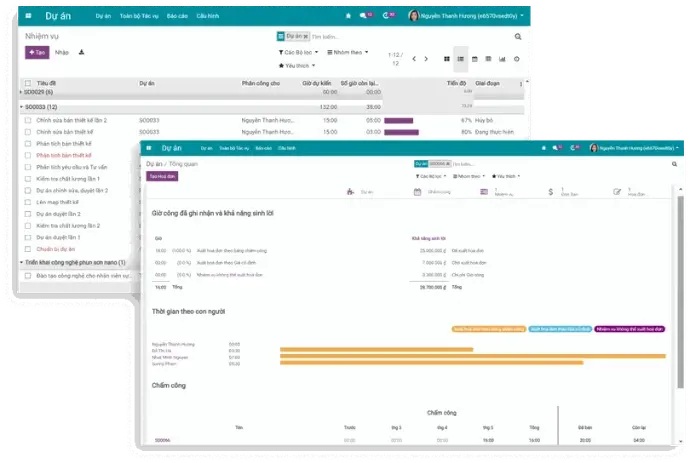The image size is (690, 463).
Task: Tick checkbox for Chỉnh sửa bản thiết kế lần 2
Action: click(28, 120)
